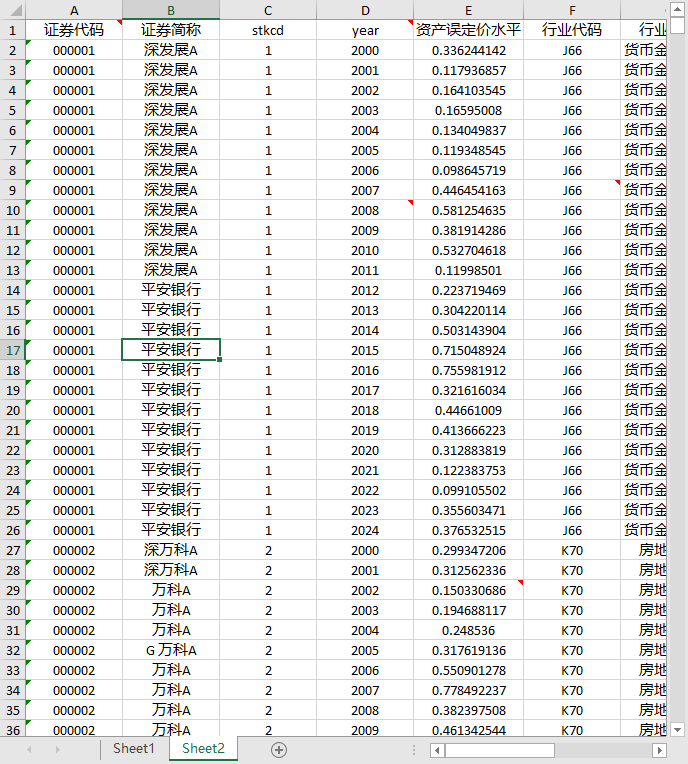Click vertical scrollbar up arrow
Screen dimensions: 688x764
(x=677, y=9)
